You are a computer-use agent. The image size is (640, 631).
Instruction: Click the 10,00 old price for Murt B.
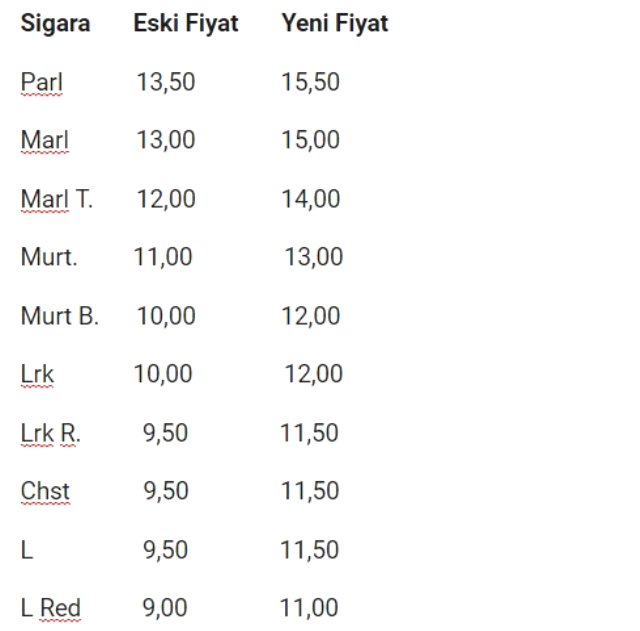(x=166, y=316)
